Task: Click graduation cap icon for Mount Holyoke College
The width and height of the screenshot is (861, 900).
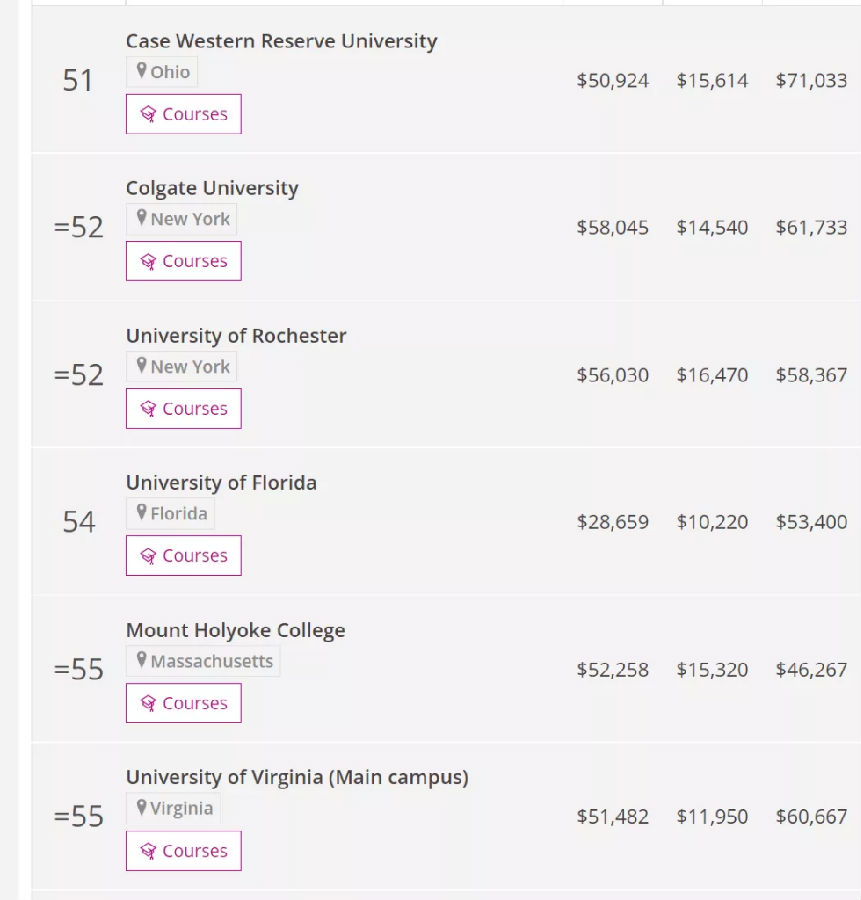Action: click(149, 703)
